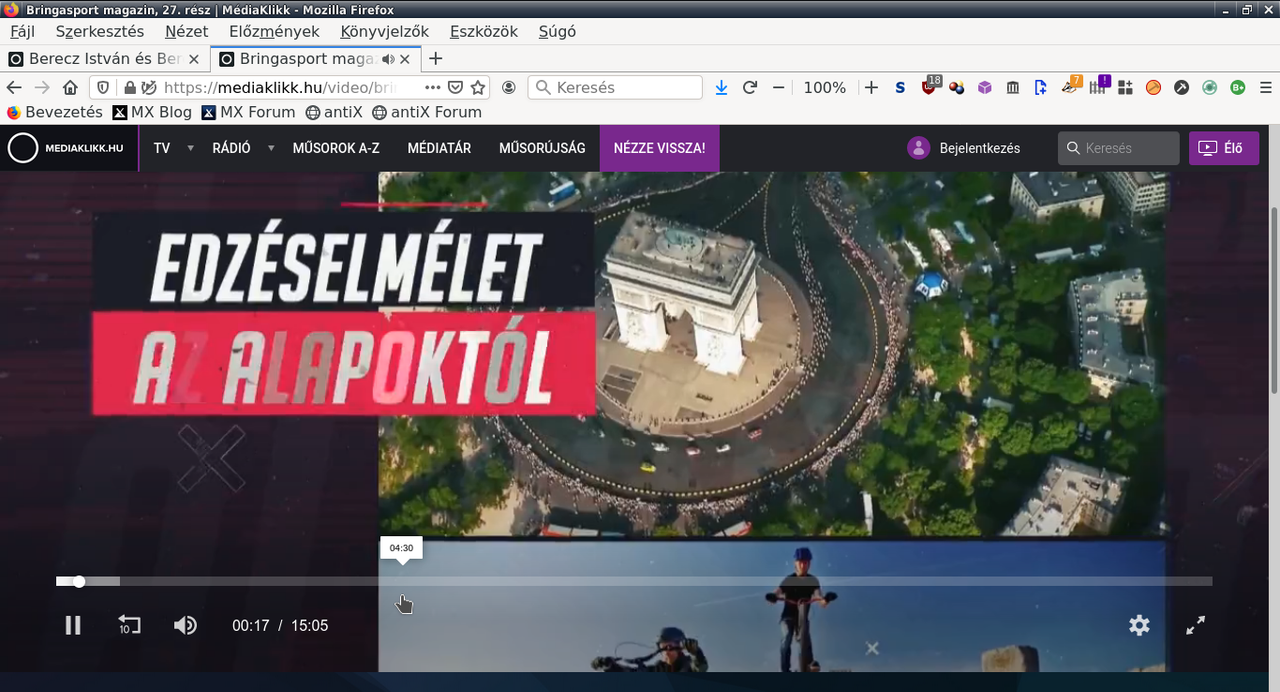Click the Firefox Keresés search box
The width and height of the screenshot is (1280, 692).
click(x=615, y=87)
